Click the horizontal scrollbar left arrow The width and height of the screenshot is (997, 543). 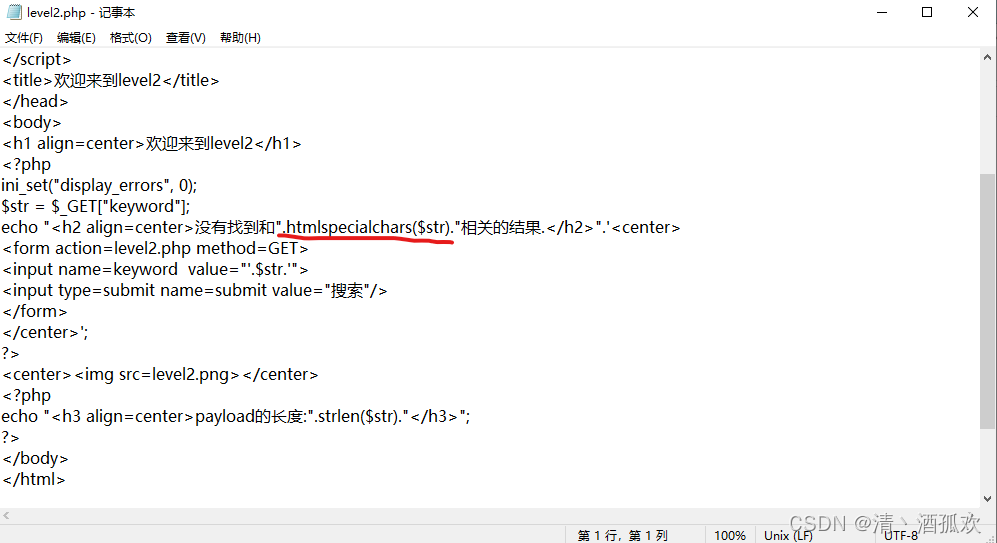point(6,516)
